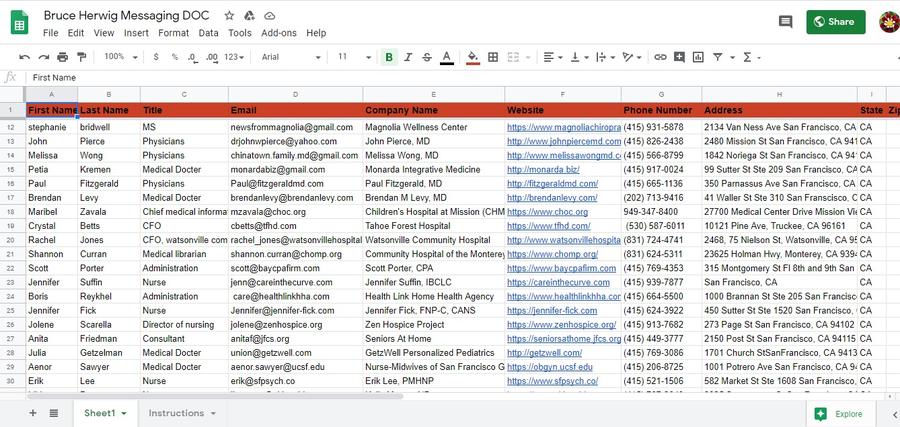This screenshot has width=900, height=427.
Task: Select the cbetts@tfhd.com cell
Action: click(295, 226)
